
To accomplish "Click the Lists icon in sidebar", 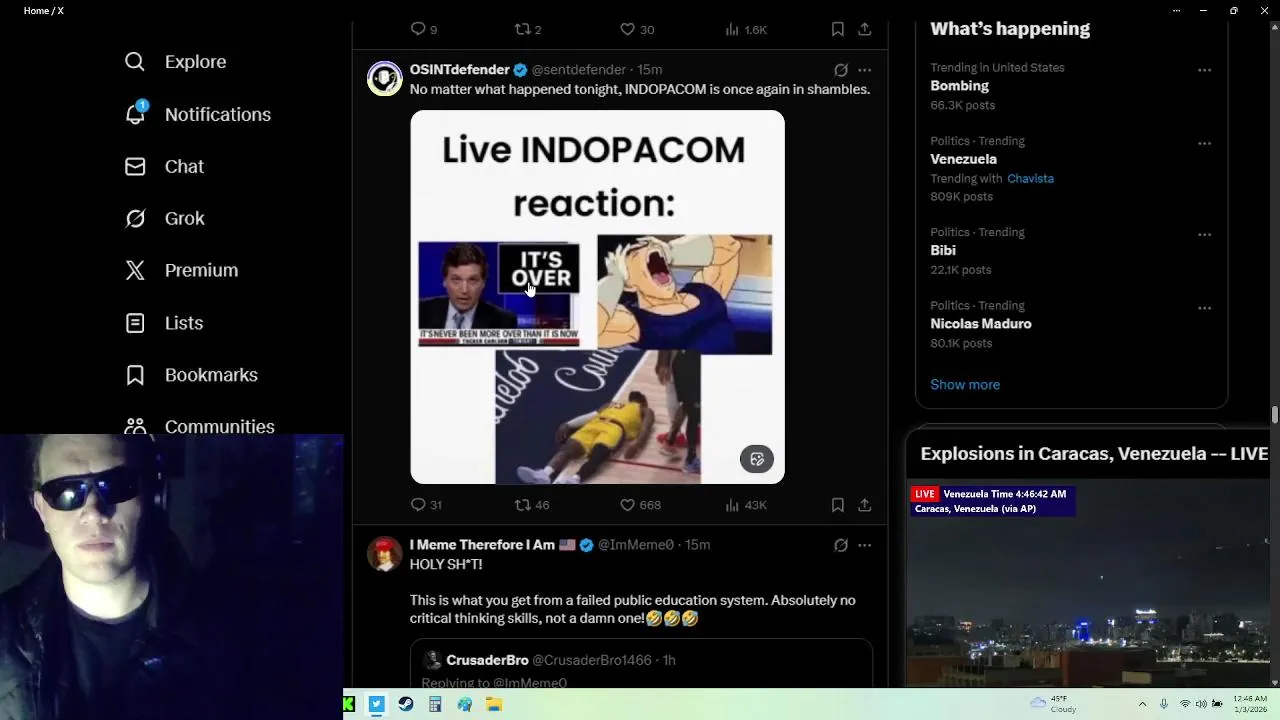I will click(135, 323).
